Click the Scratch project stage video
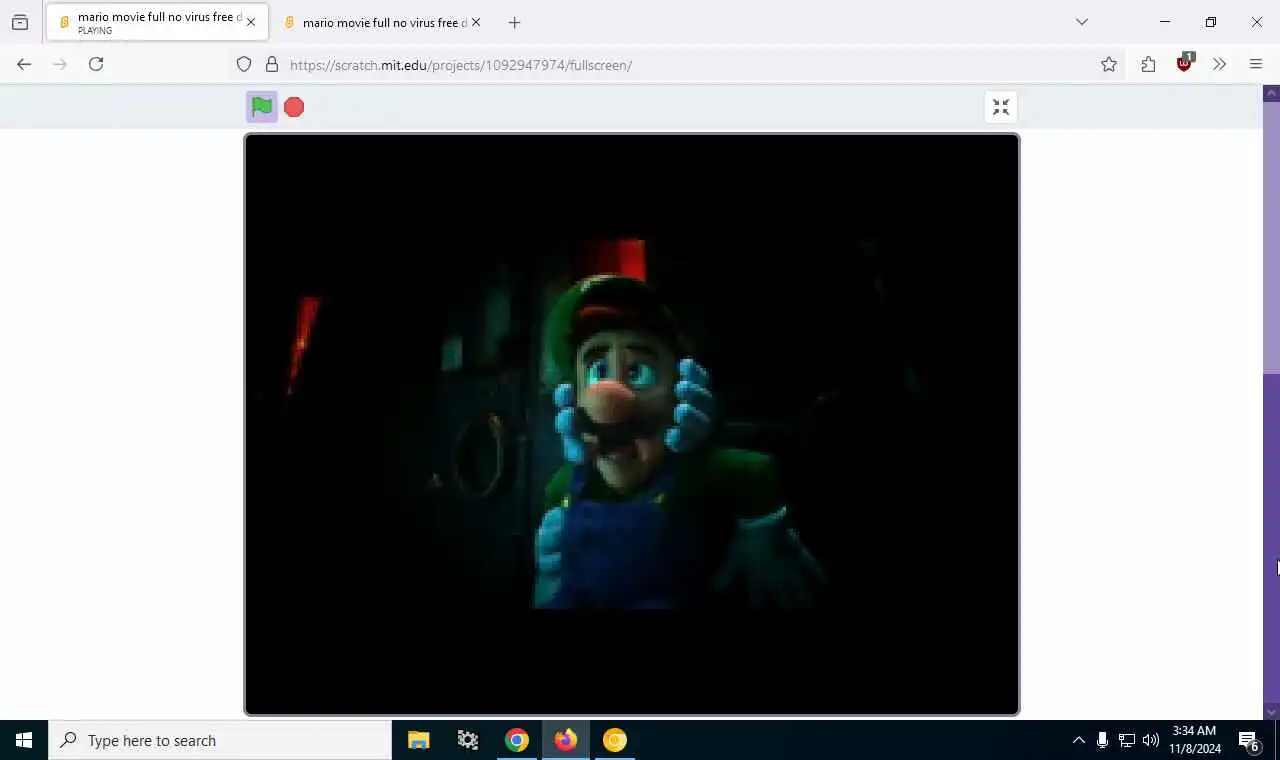Viewport: 1280px width, 760px height. coord(632,424)
